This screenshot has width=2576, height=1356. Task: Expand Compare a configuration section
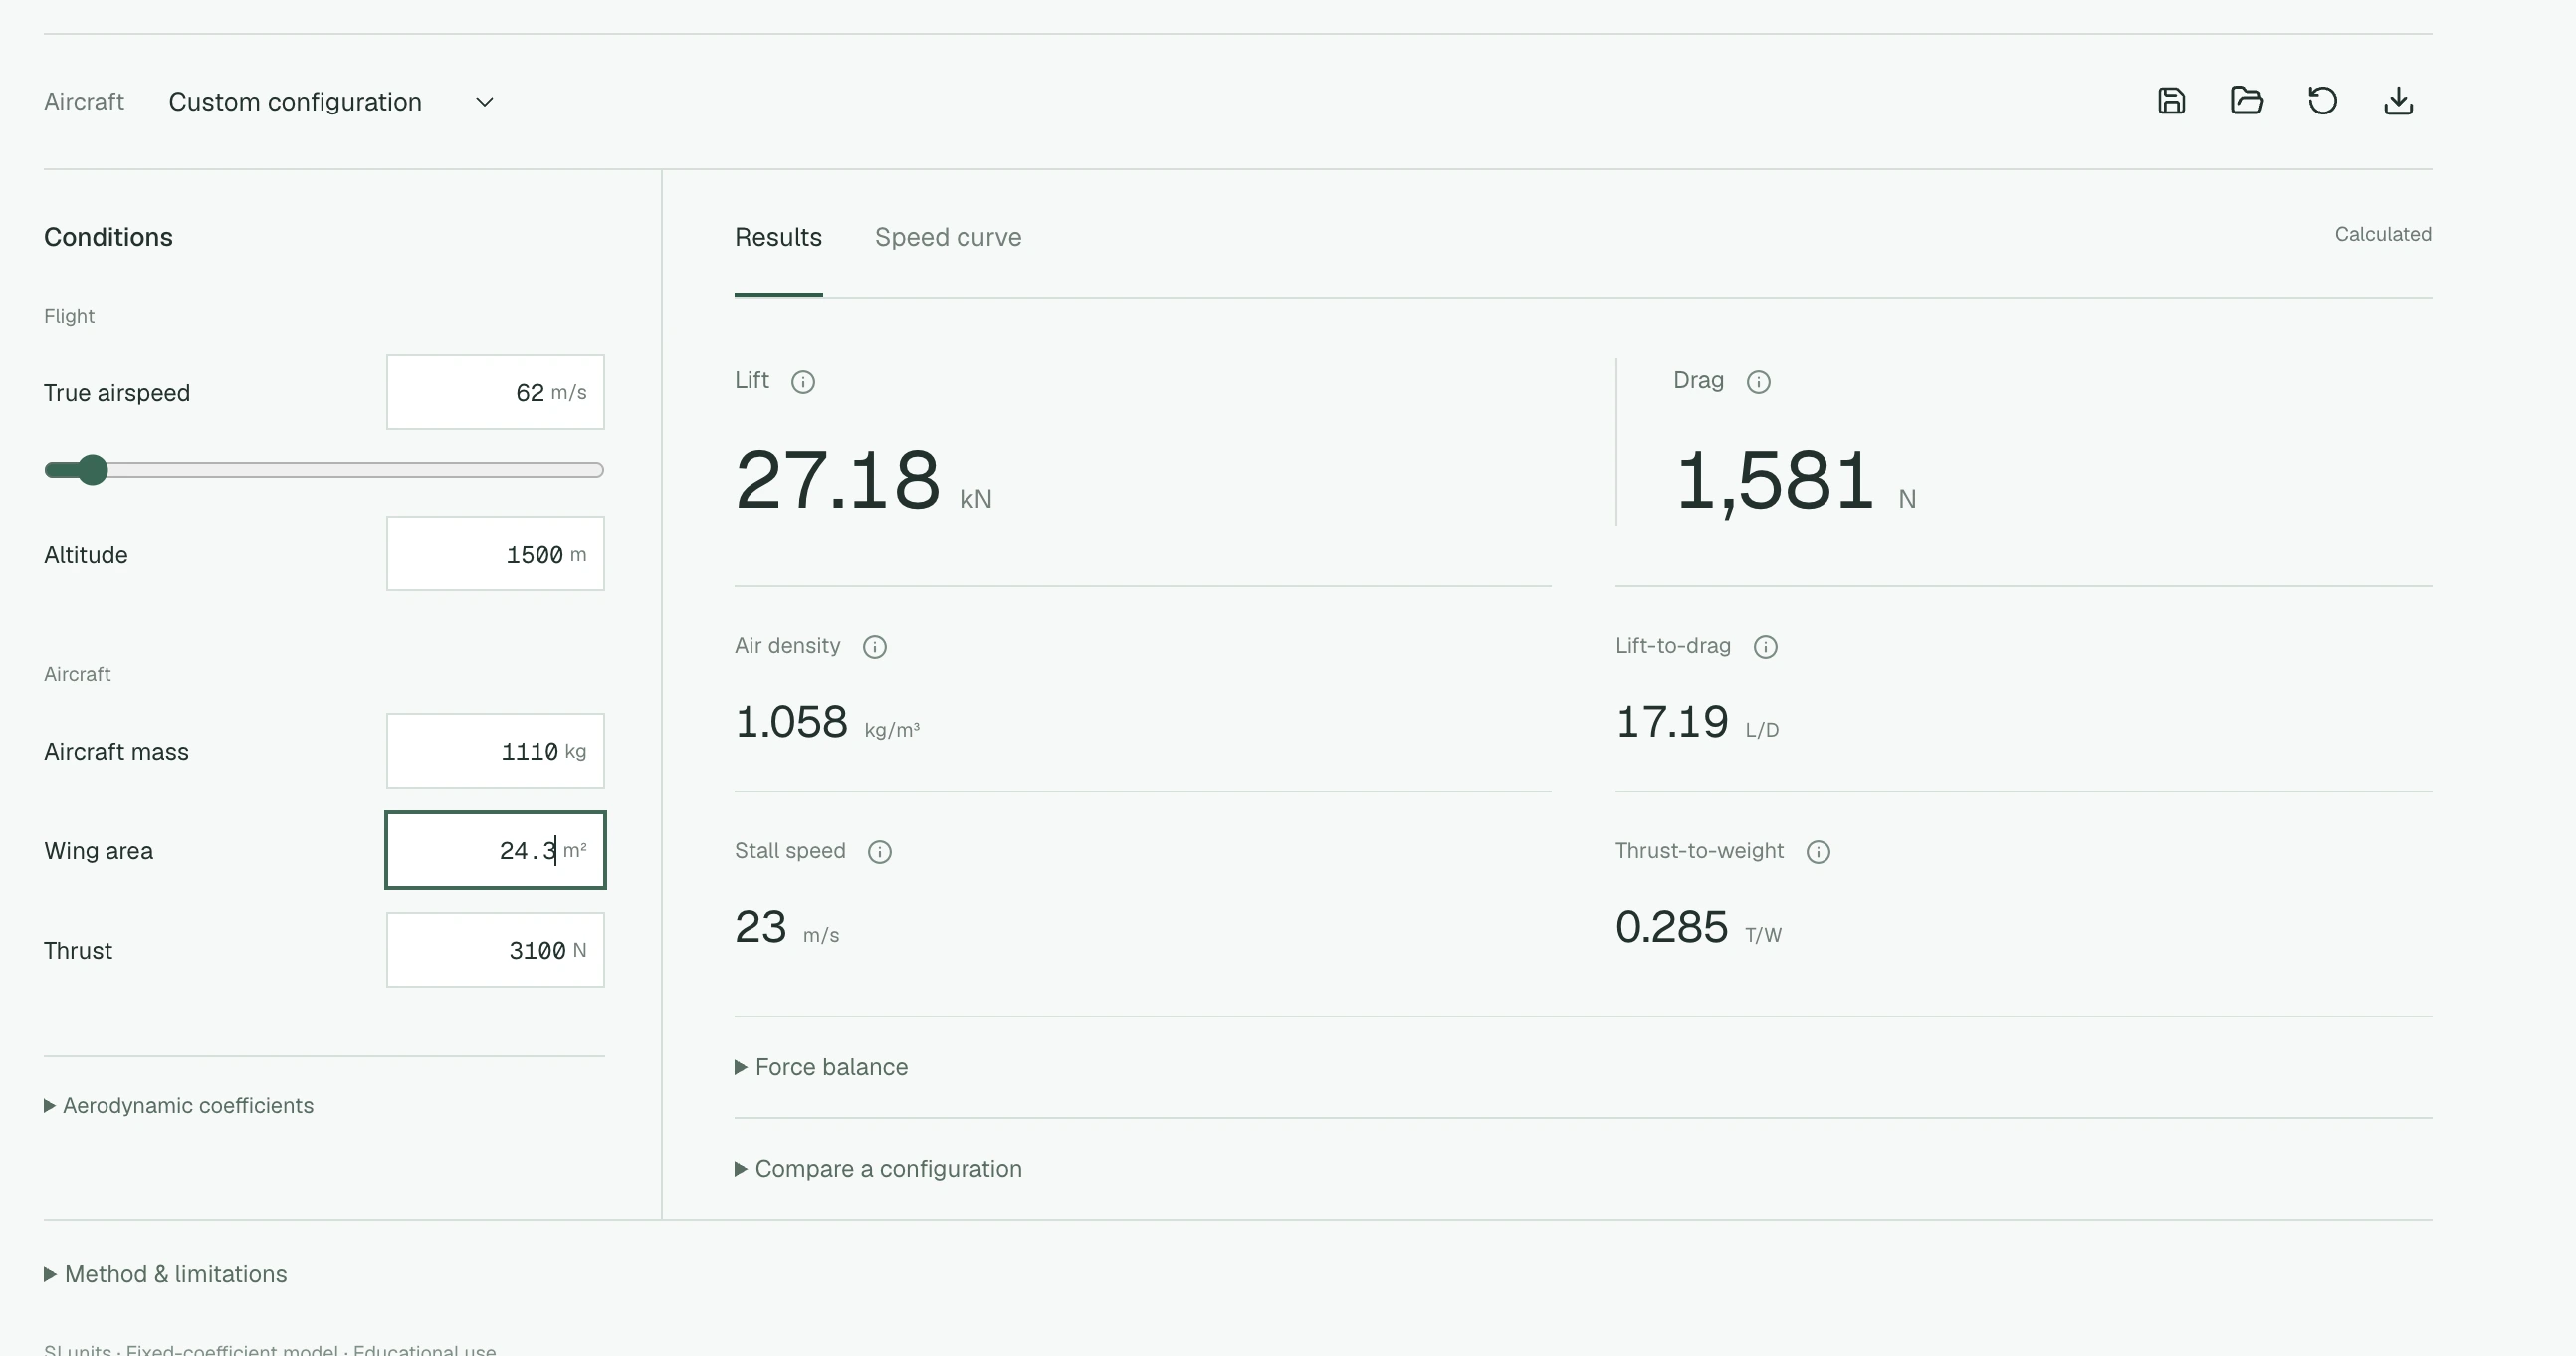pos(878,1169)
